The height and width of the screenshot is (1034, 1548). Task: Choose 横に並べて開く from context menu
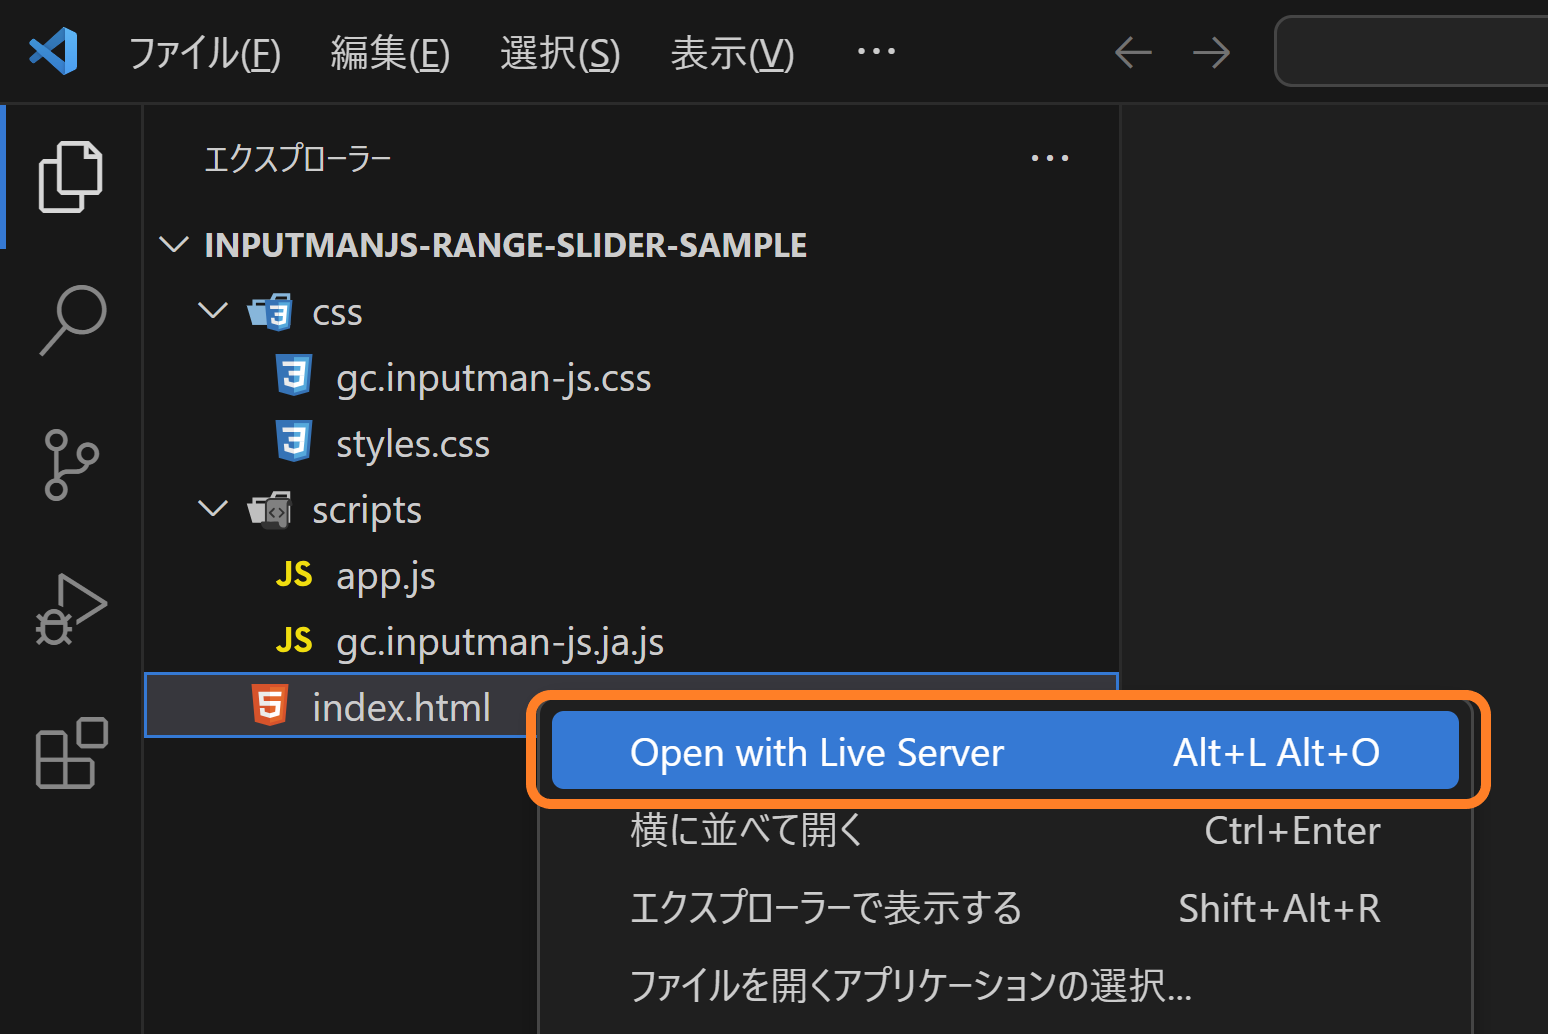[x=1005, y=830]
